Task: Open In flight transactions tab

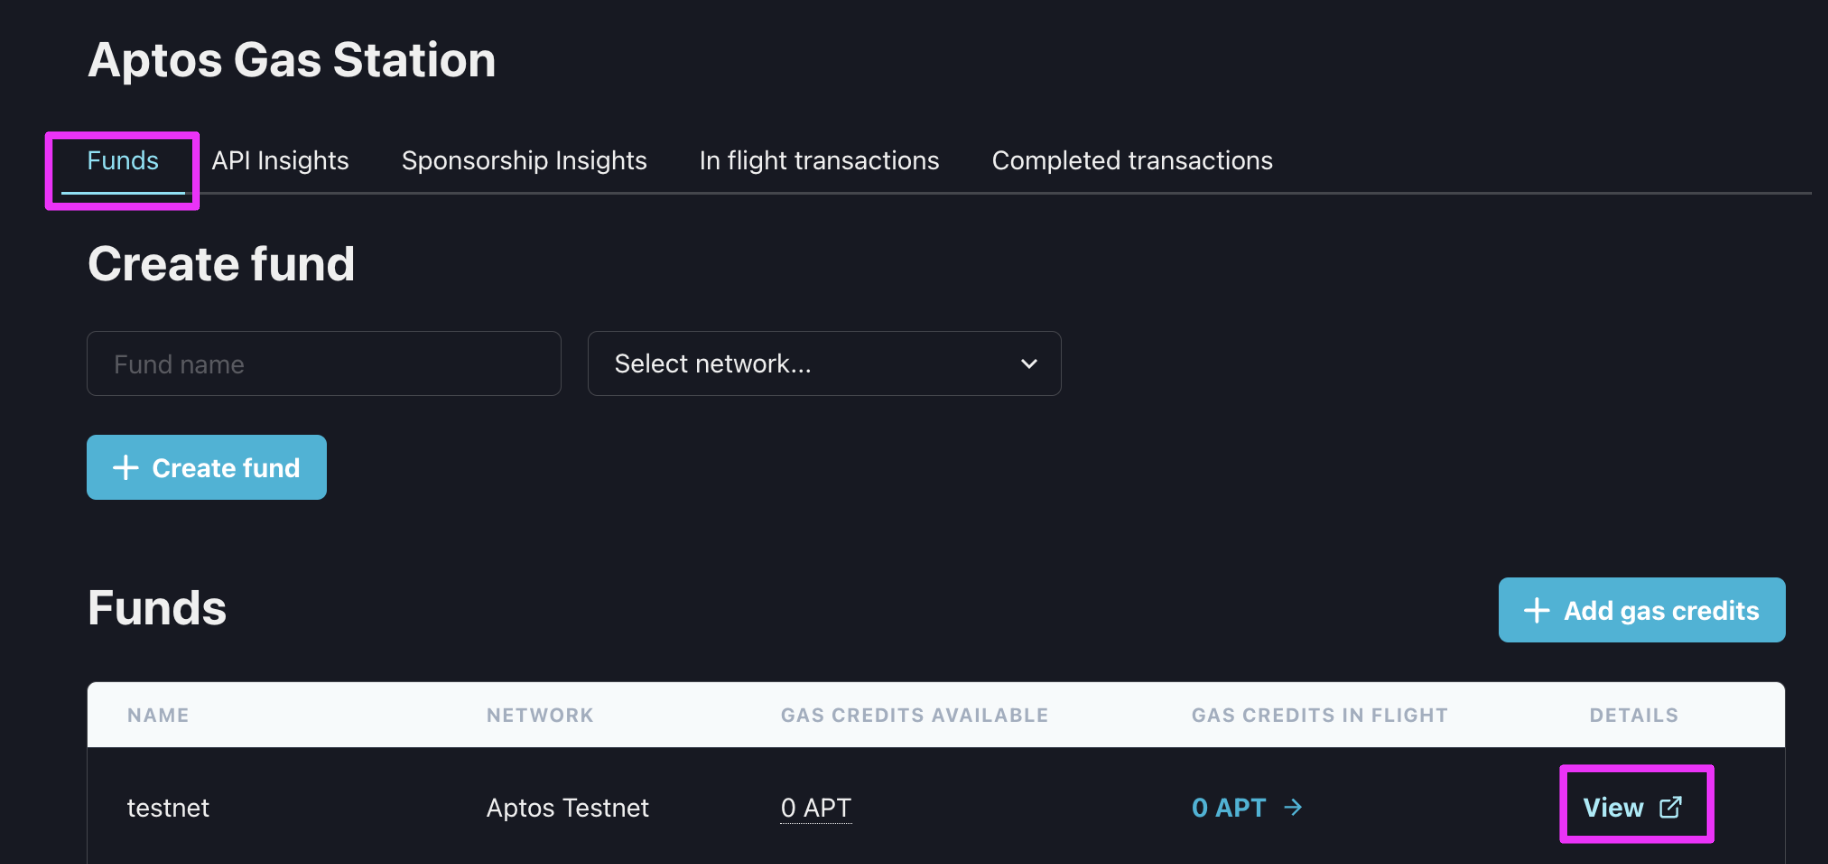Action: [819, 161]
